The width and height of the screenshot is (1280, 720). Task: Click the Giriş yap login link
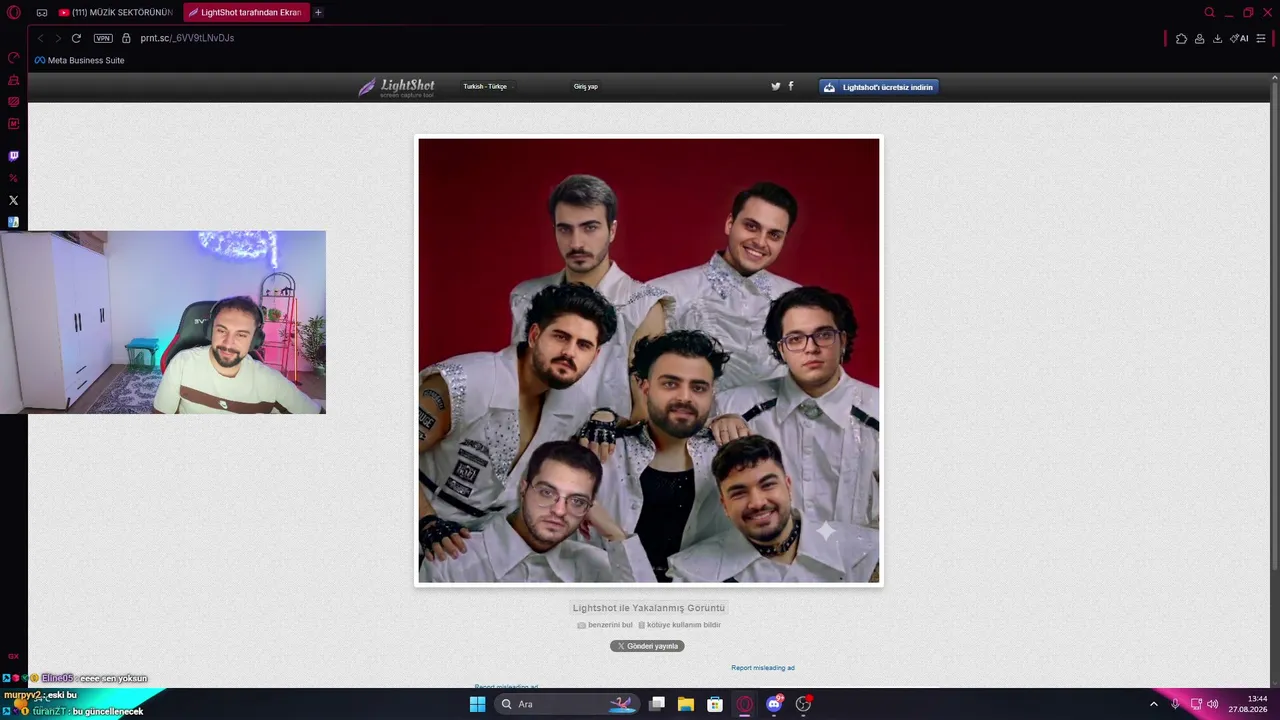(586, 87)
